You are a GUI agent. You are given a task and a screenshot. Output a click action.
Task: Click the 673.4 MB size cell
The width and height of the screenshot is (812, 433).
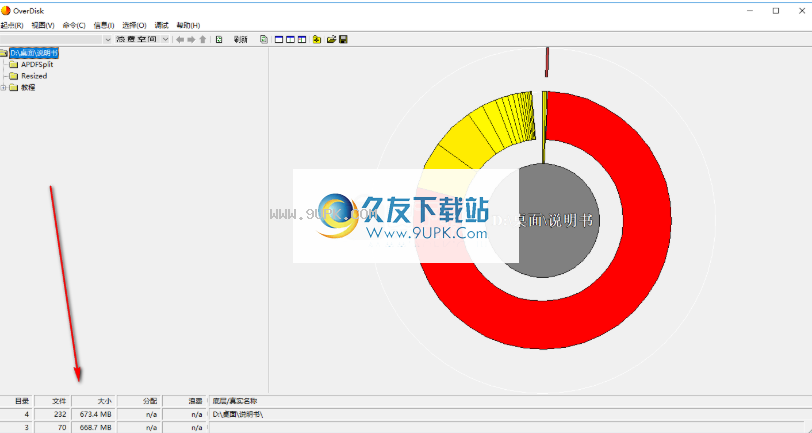(x=94, y=414)
